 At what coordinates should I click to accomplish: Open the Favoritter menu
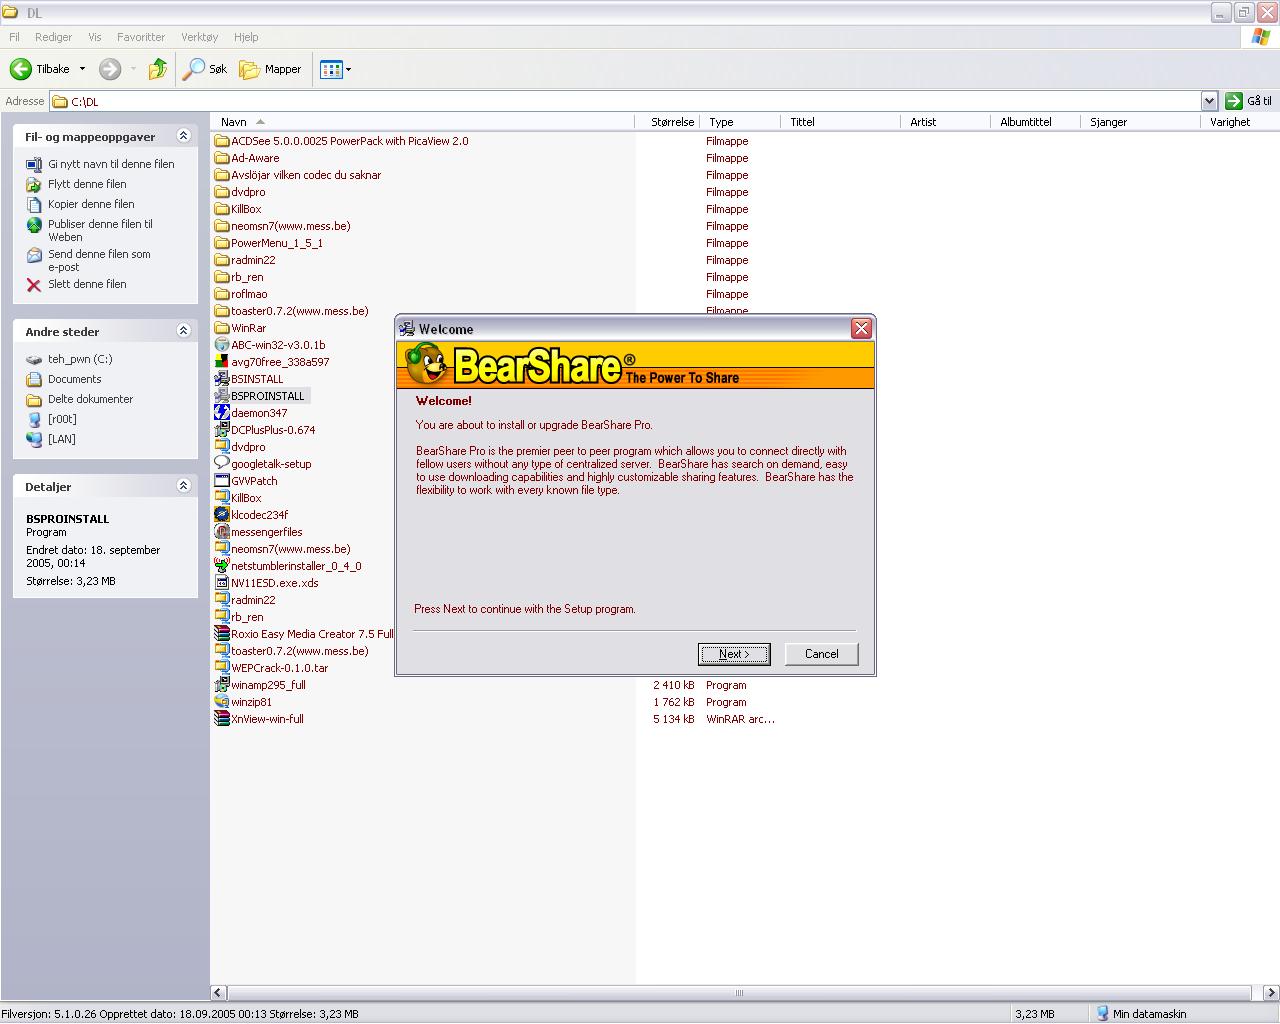pyautogui.click(x=141, y=37)
